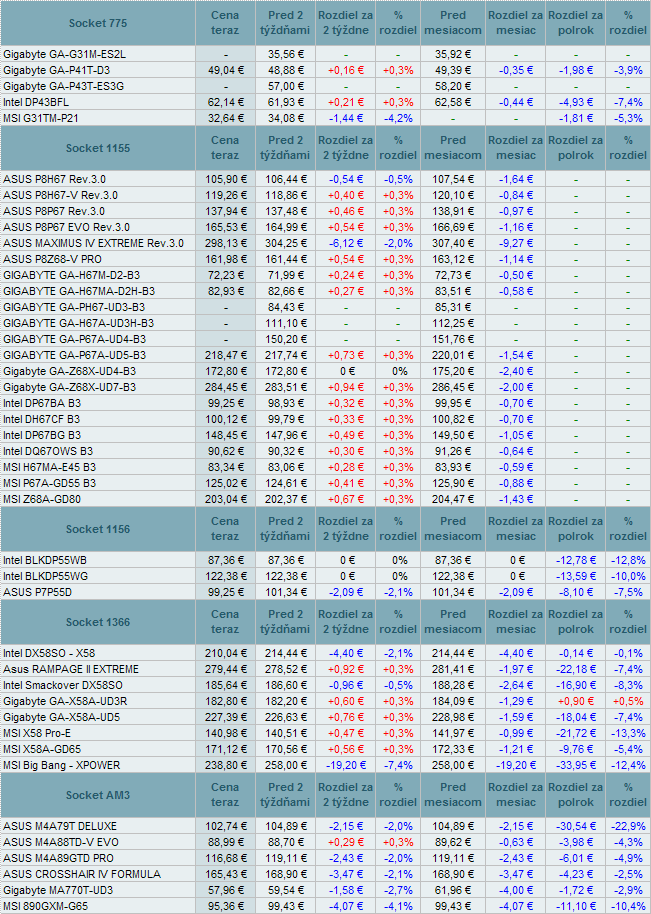The image size is (651, 914).
Task: Click Intel Smackover DX58SO product name
Action: [x=63, y=686]
